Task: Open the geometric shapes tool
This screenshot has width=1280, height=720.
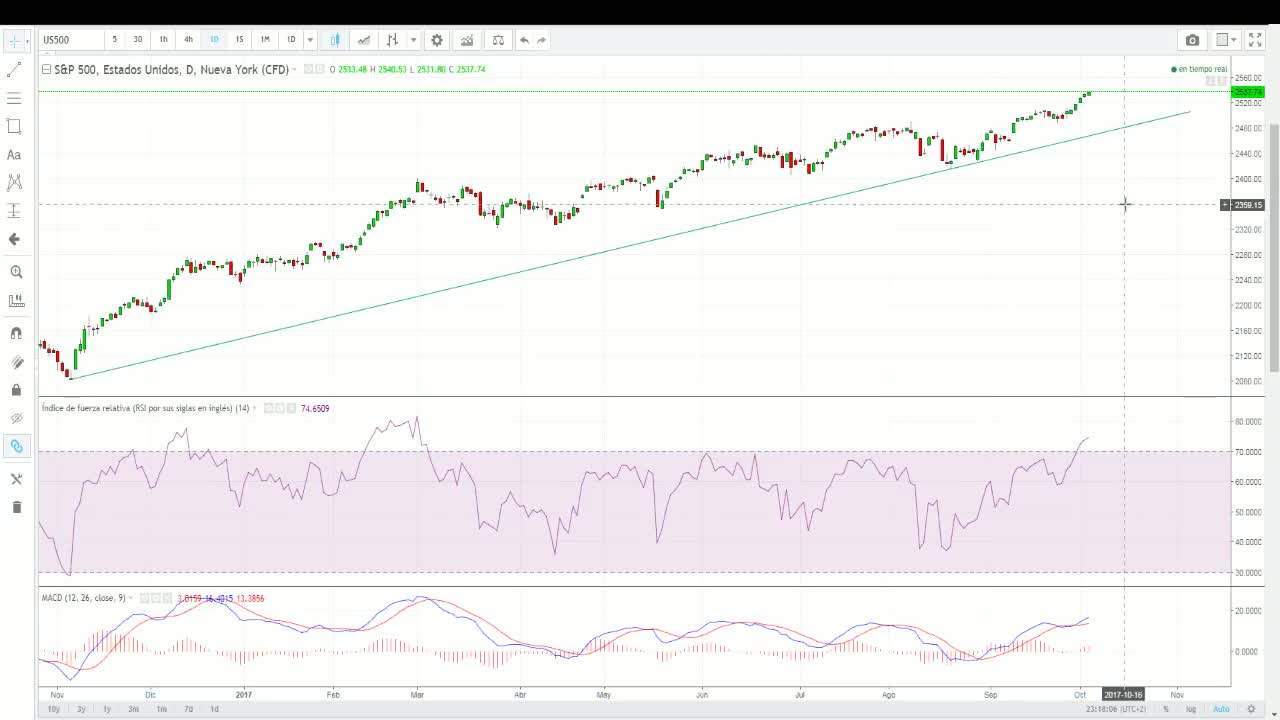Action: pyautogui.click(x=14, y=126)
